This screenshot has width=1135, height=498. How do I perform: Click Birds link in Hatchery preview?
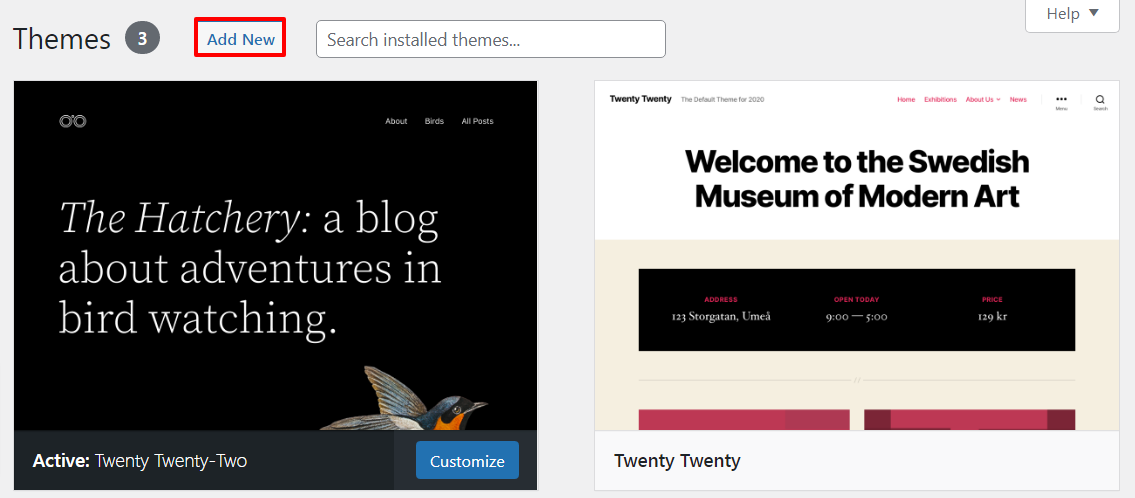[x=434, y=121]
